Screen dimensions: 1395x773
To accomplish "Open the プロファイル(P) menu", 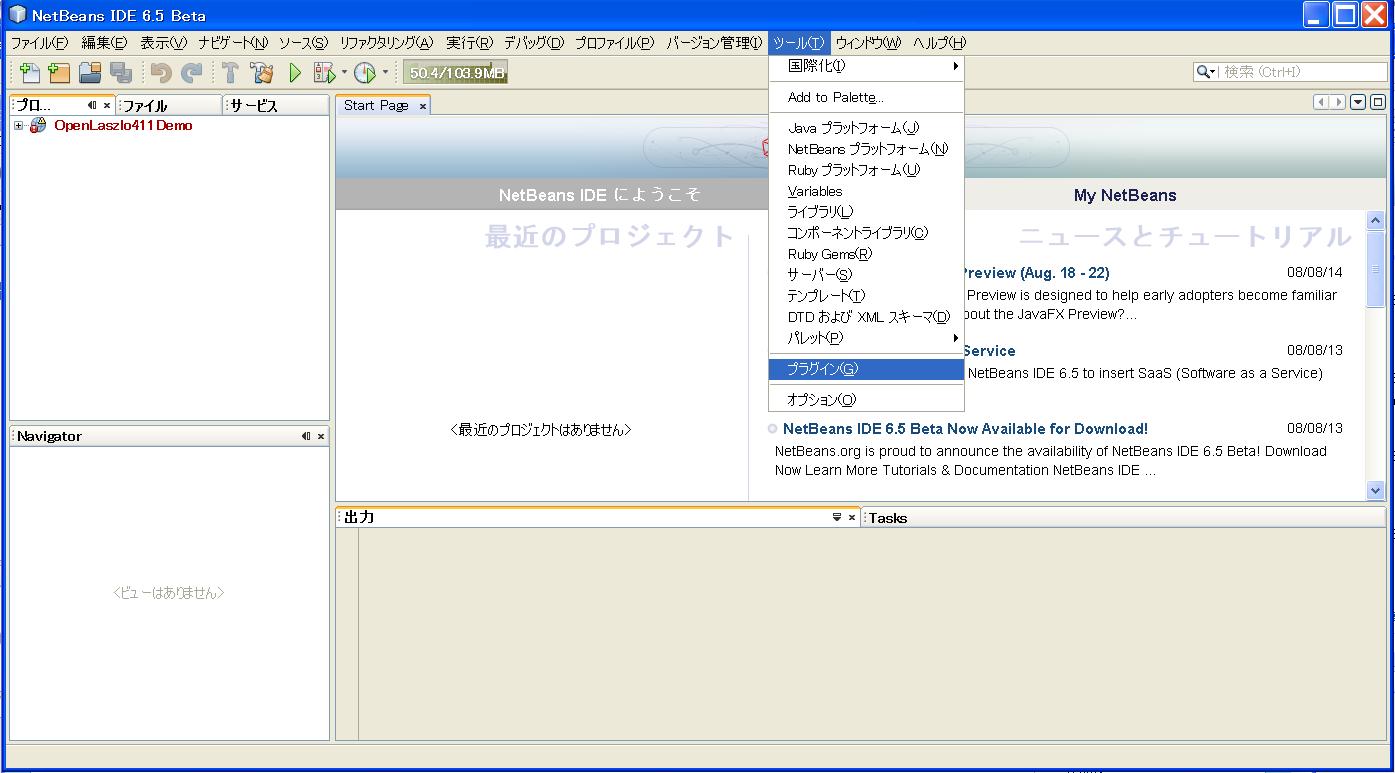I will [x=614, y=43].
